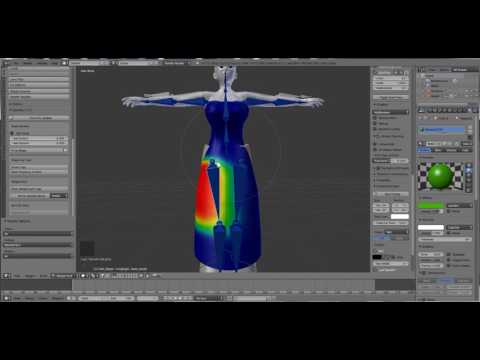
Task: Click the timeline frame area
Action: (x=223, y=285)
